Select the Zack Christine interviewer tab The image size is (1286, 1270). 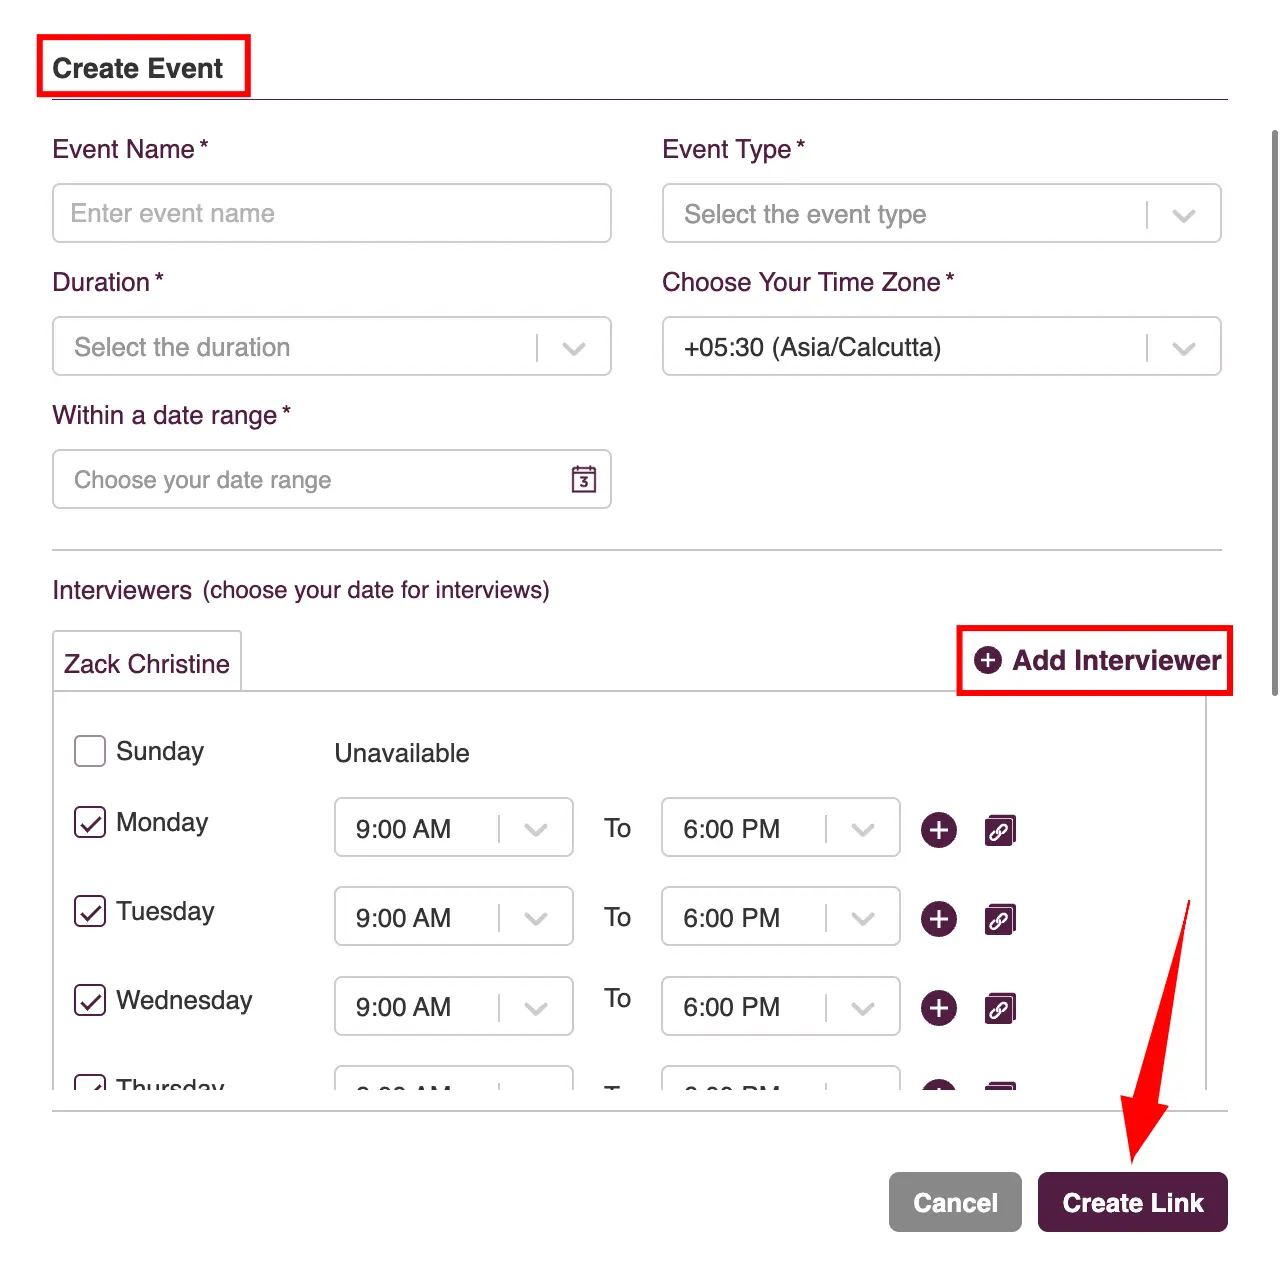point(147,662)
